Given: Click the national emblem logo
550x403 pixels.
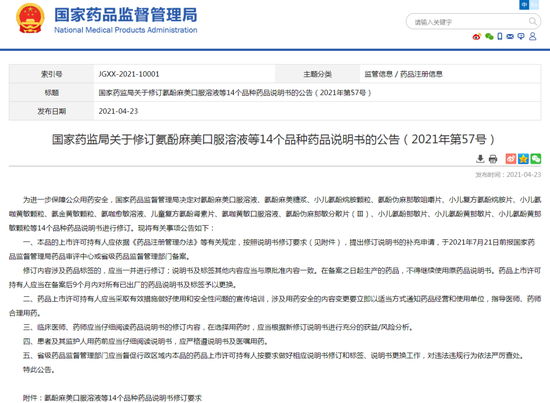Looking at the screenshot, I should coord(31,18).
